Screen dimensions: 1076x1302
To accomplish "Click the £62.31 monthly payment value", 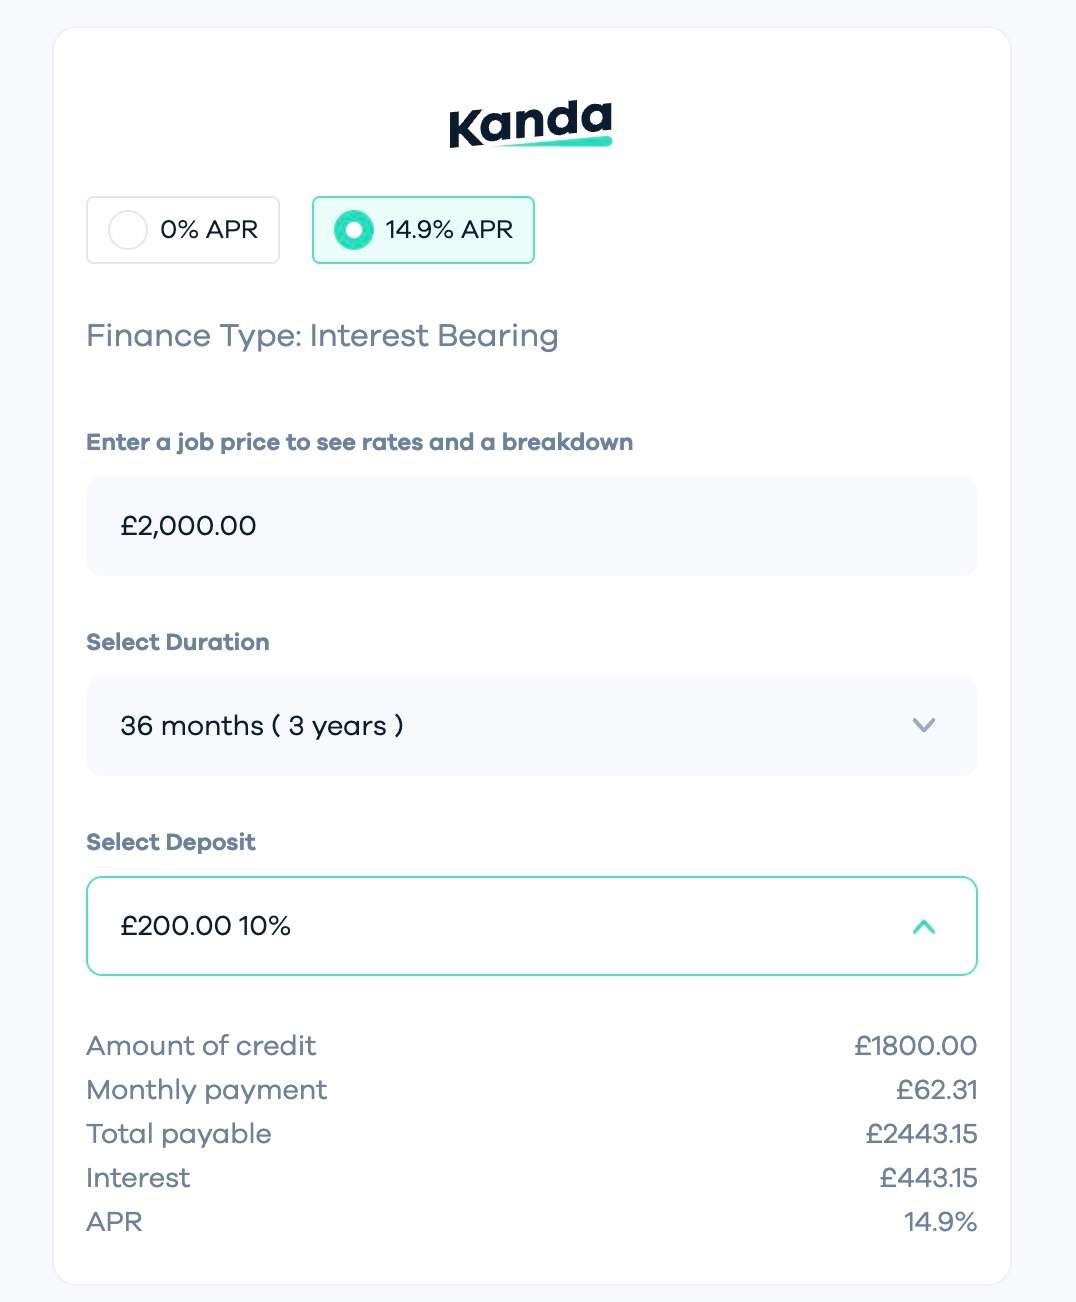I will [x=936, y=1090].
